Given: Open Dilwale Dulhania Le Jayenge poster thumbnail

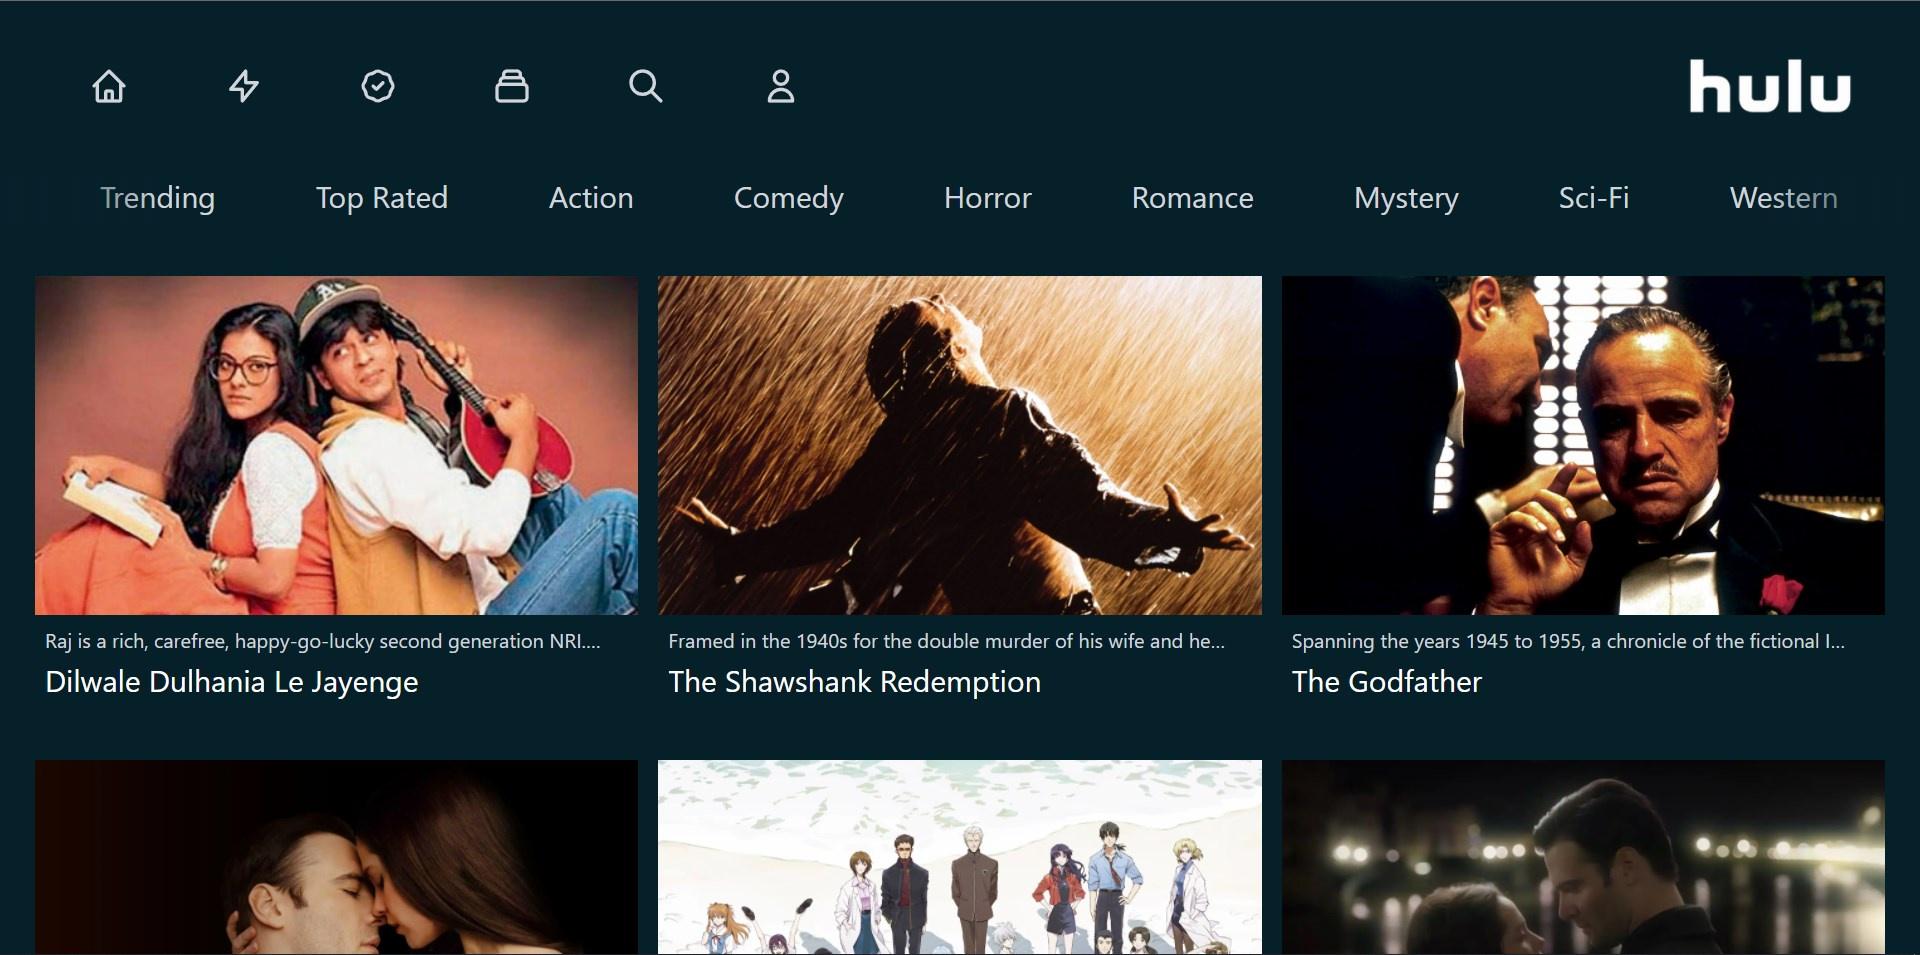Looking at the screenshot, I should [336, 445].
